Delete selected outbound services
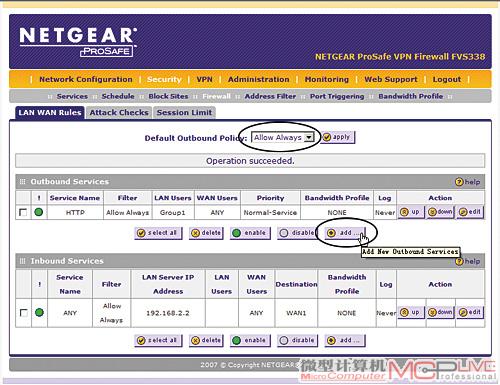 tap(206, 233)
